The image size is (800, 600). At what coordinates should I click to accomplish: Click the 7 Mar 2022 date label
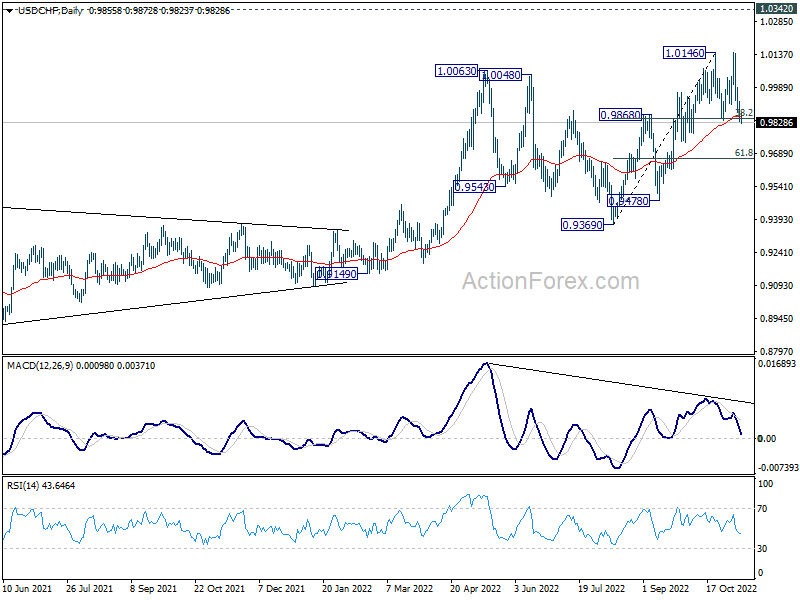click(x=410, y=588)
